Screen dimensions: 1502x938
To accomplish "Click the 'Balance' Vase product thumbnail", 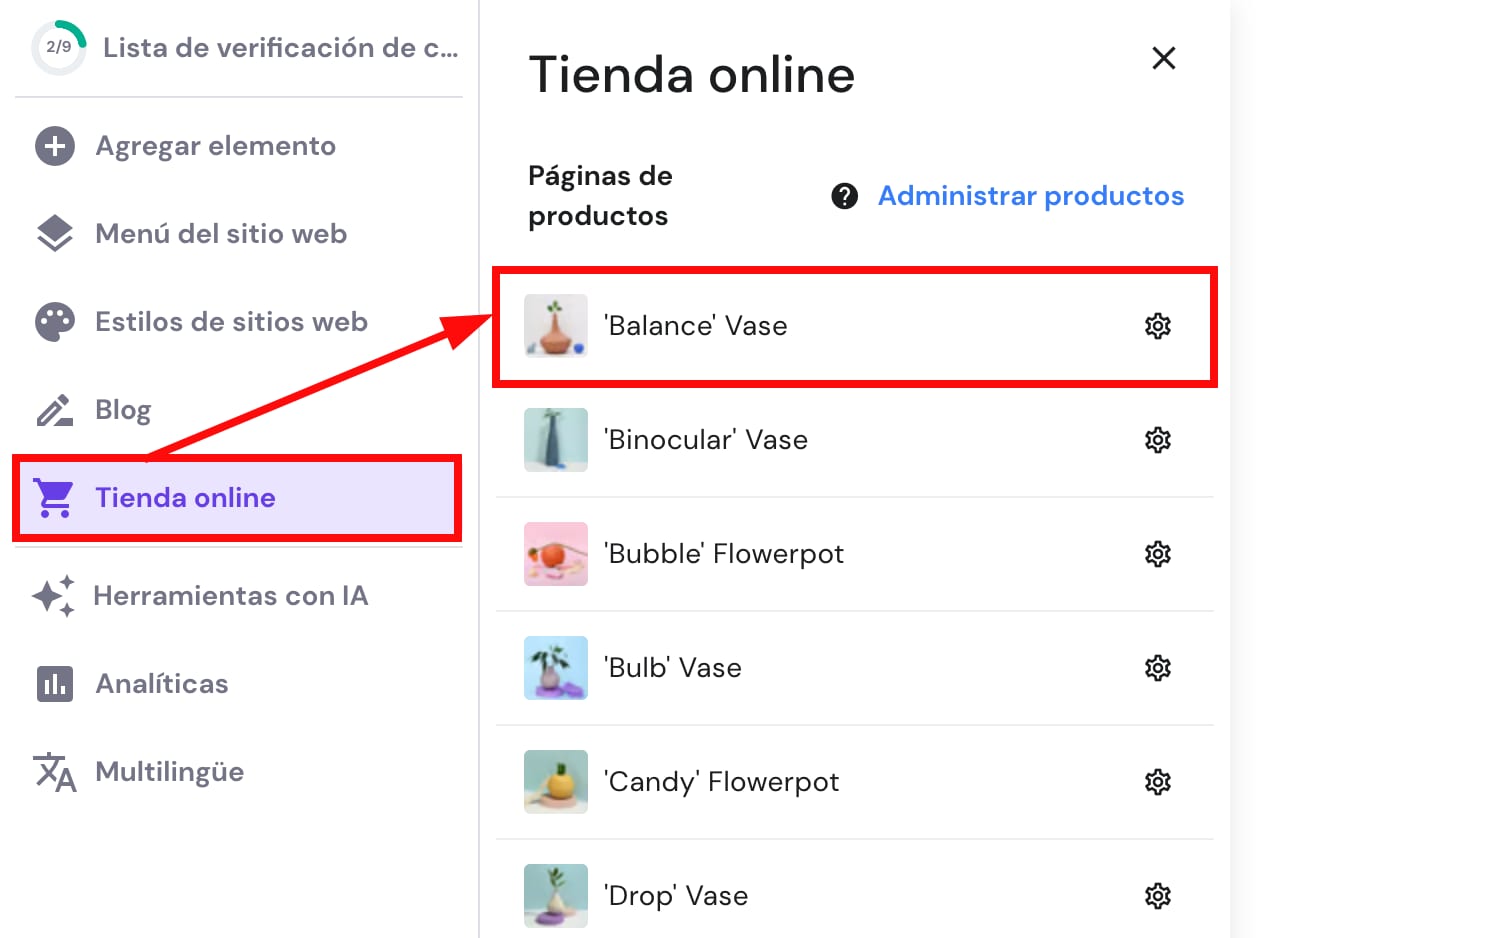I will [x=555, y=325].
